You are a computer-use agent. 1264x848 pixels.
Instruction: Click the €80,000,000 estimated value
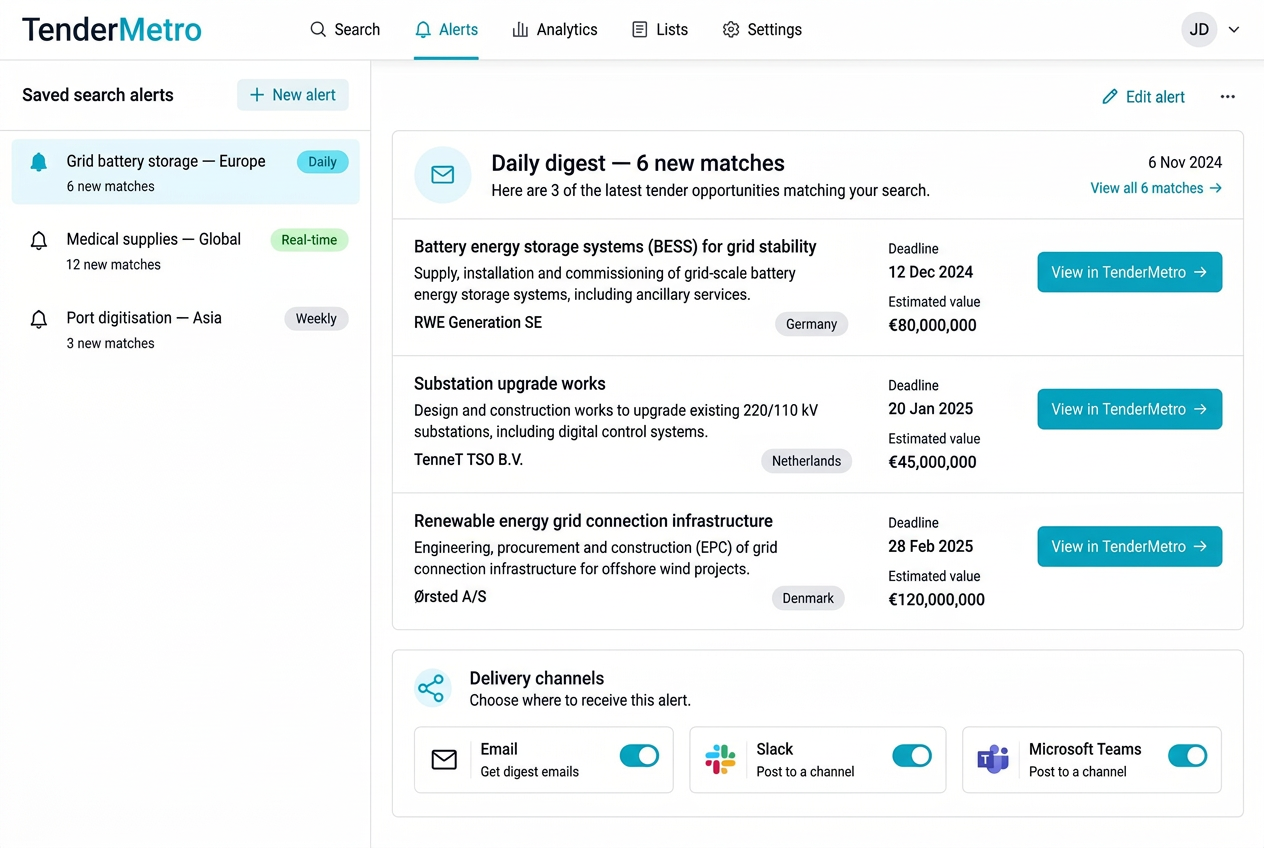tap(932, 325)
